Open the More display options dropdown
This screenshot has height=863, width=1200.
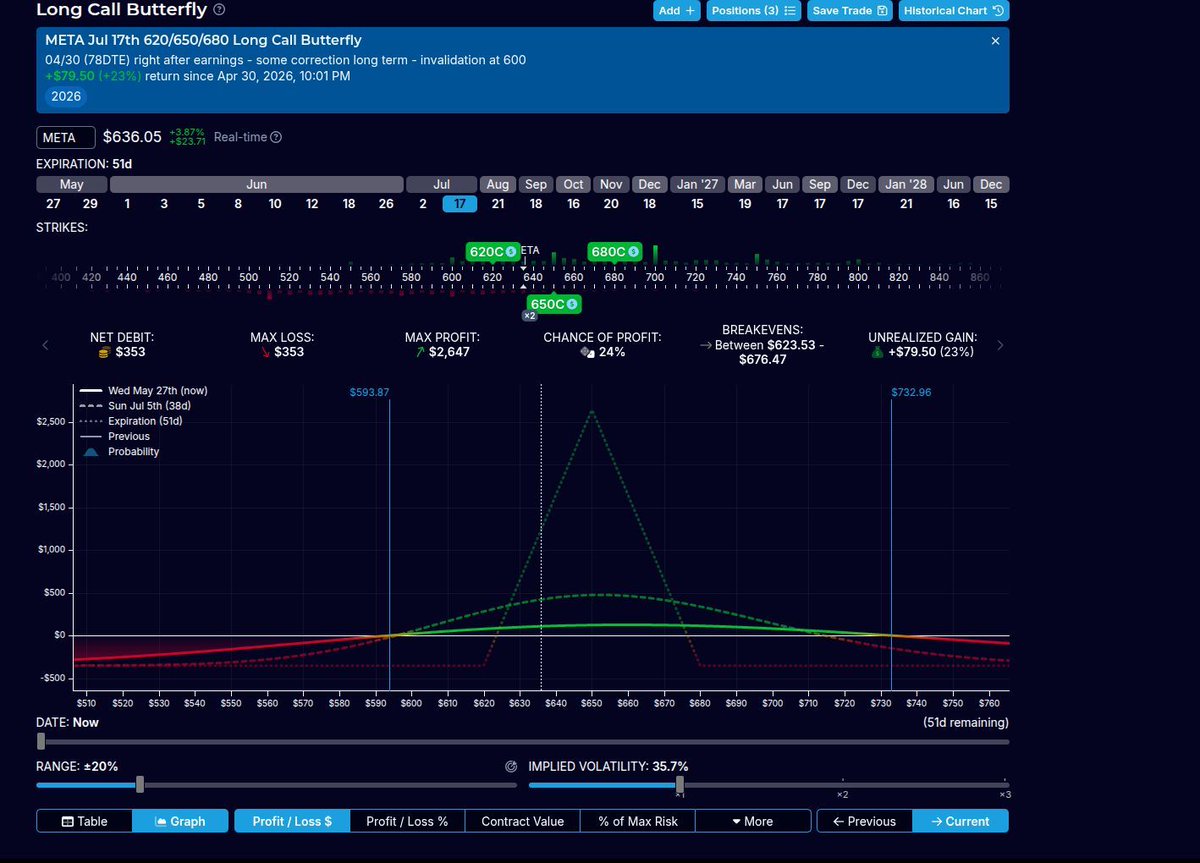pos(752,821)
